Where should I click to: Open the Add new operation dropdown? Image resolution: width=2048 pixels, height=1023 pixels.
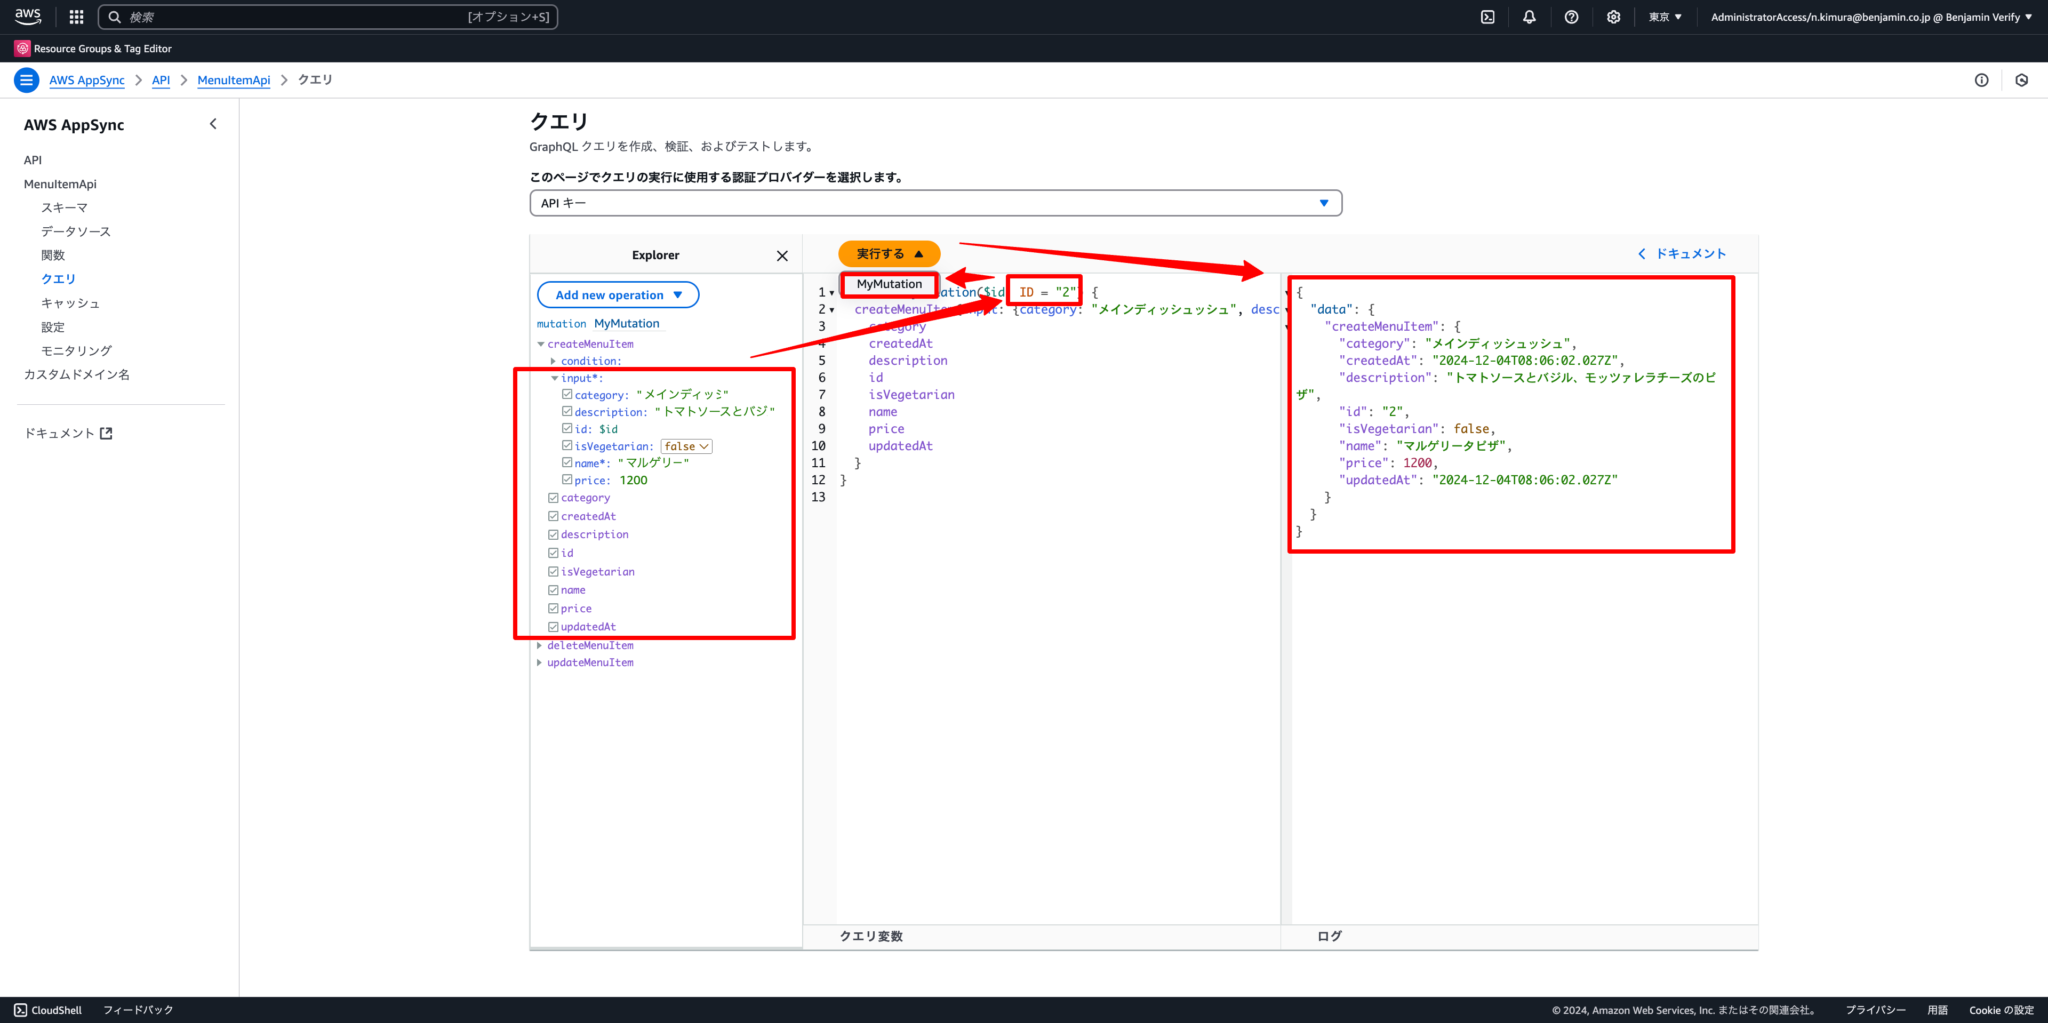618,294
